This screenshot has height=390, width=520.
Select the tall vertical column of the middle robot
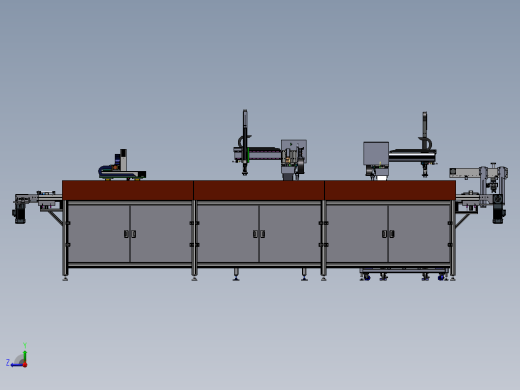245,142
